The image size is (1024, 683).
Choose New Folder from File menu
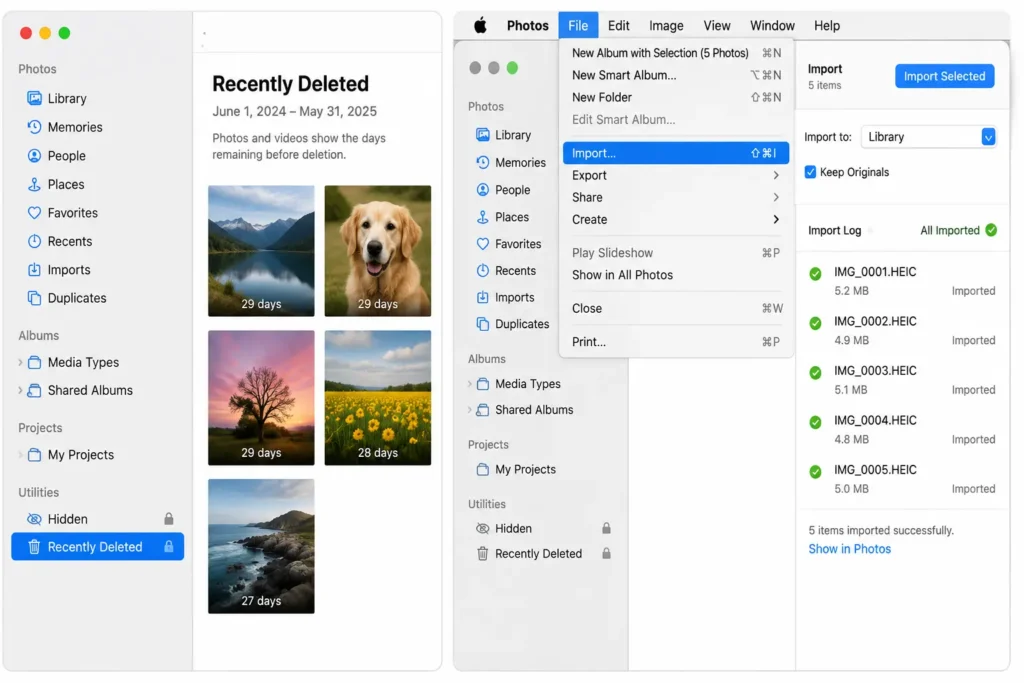tap(675, 97)
